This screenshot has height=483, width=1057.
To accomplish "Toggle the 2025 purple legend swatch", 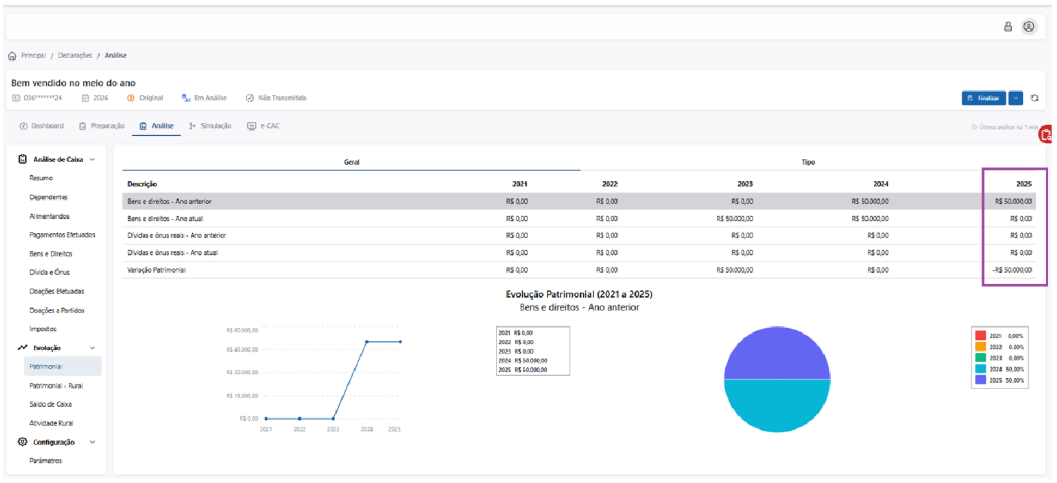I will (x=981, y=381).
